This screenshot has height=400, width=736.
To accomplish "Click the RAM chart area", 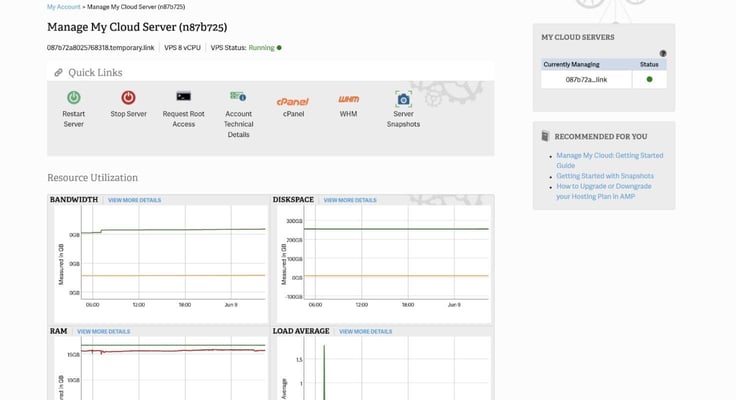I will [161, 369].
